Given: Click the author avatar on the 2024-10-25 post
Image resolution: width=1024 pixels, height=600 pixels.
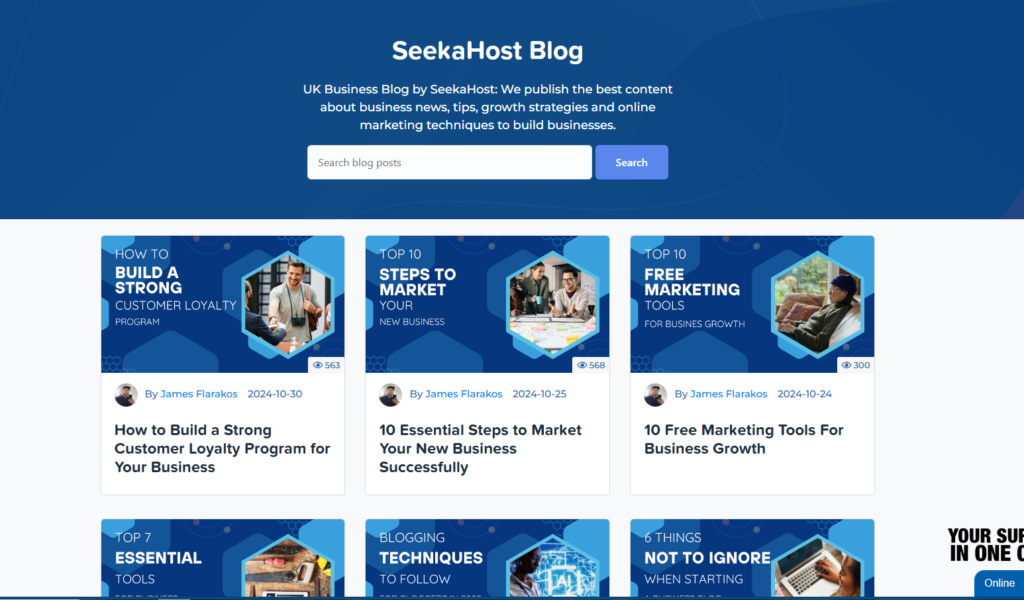Looking at the screenshot, I should click(x=391, y=394).
